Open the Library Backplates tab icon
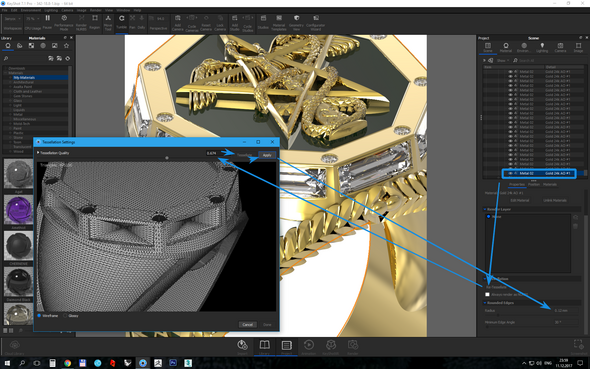This screenshot has height=369, width=590. (55, 46)
